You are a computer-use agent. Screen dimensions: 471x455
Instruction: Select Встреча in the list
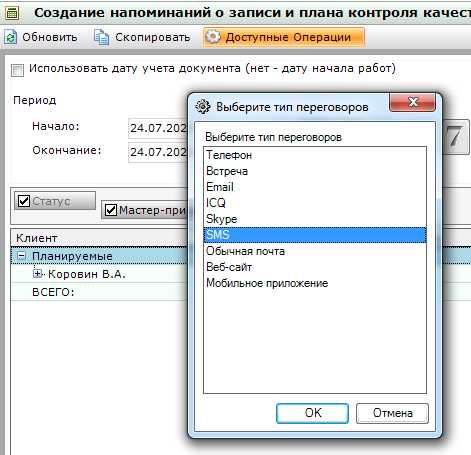coord(315,171)
